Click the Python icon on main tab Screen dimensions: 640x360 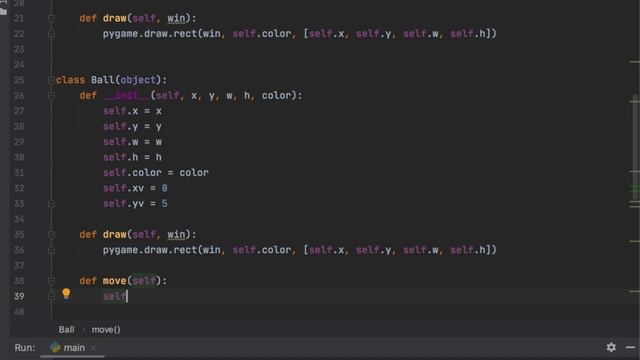click(55, 347)
